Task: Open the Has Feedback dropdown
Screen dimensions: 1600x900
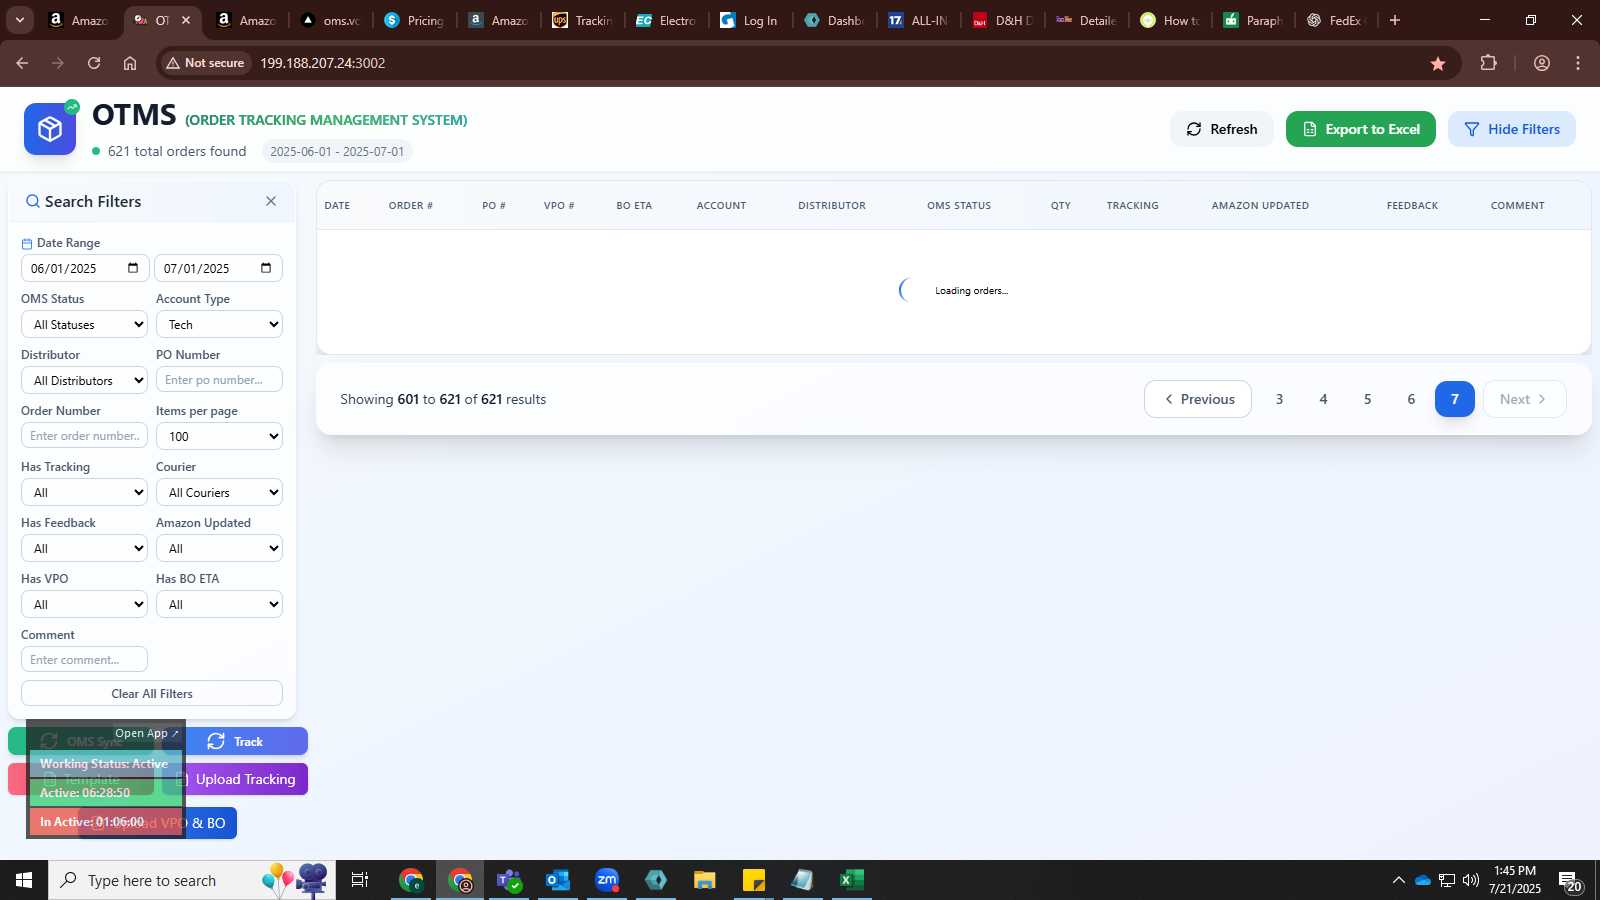Action: pyautogui.click(x=84, y=548)
